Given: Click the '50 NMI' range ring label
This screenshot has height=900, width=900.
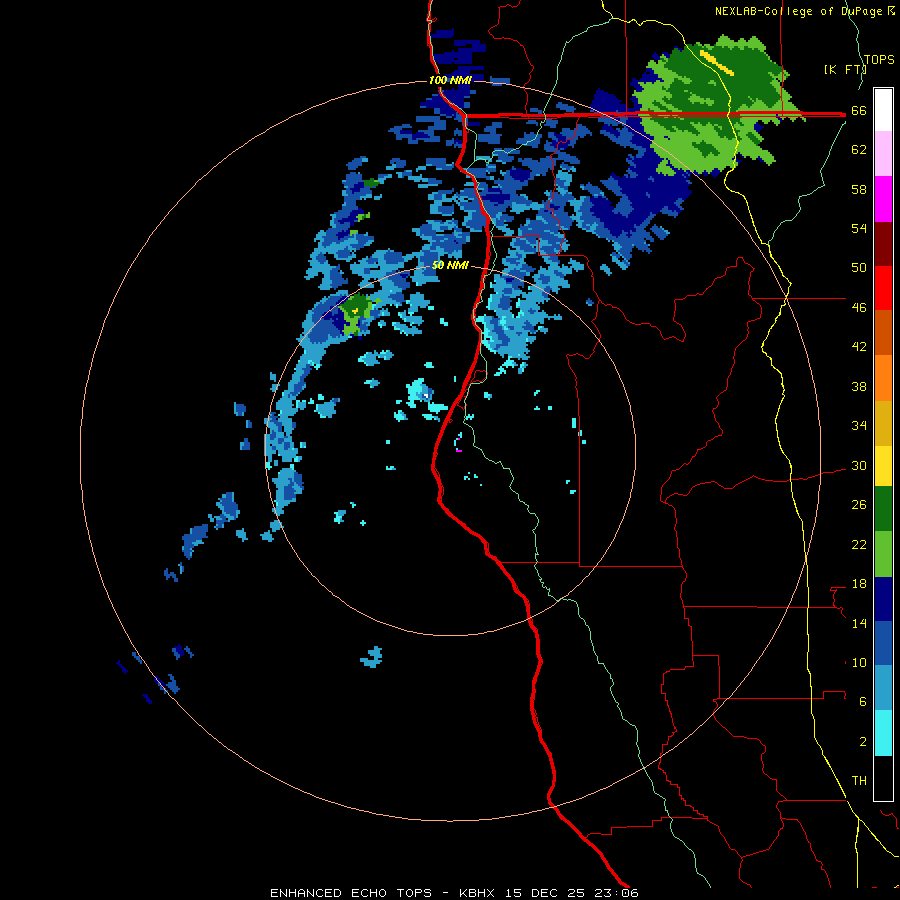Looking at the screenshot, I should click(450, 265).
